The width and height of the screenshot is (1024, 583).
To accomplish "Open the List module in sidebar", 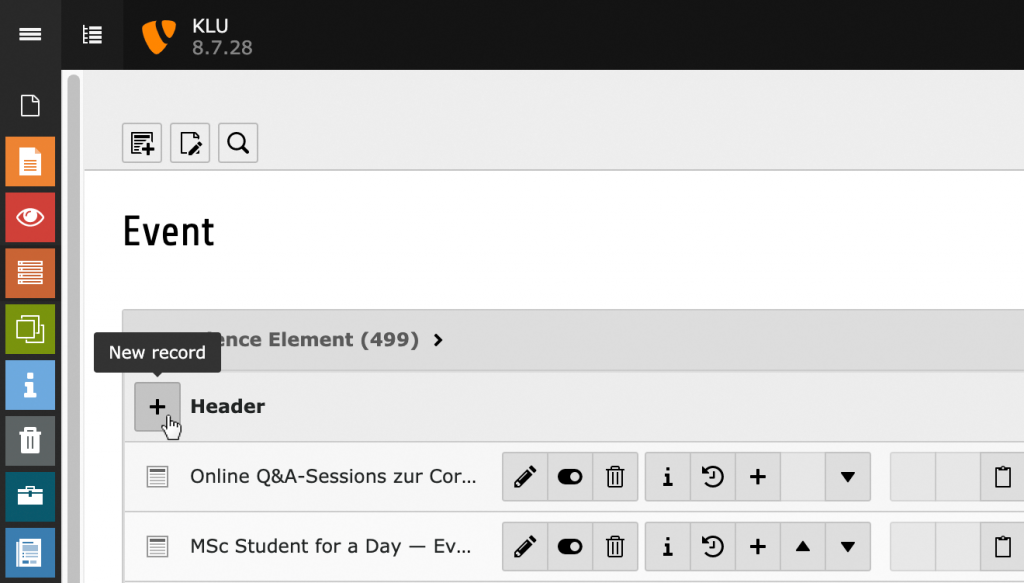I will 30,273.
